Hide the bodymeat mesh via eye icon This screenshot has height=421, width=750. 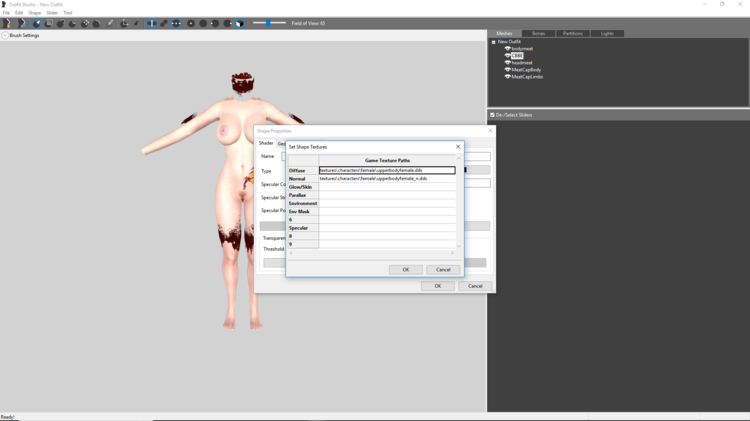point(507,48)
